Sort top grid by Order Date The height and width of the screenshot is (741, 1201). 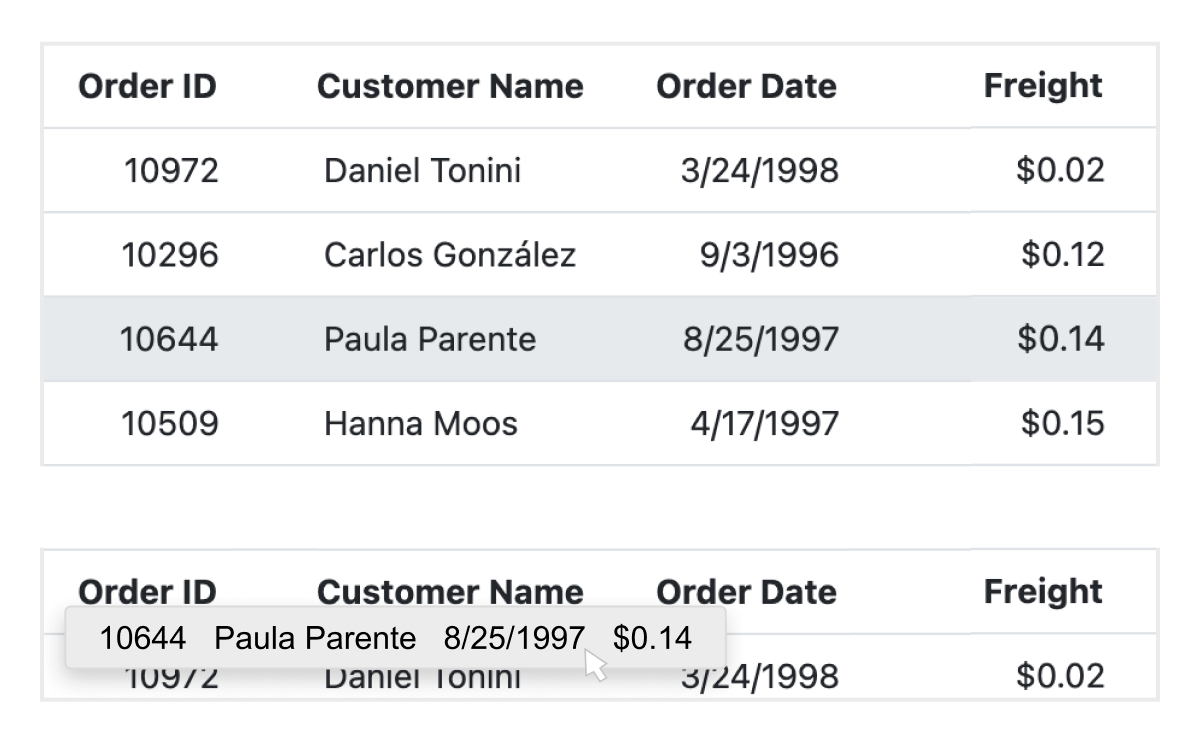tap(746, 87)
